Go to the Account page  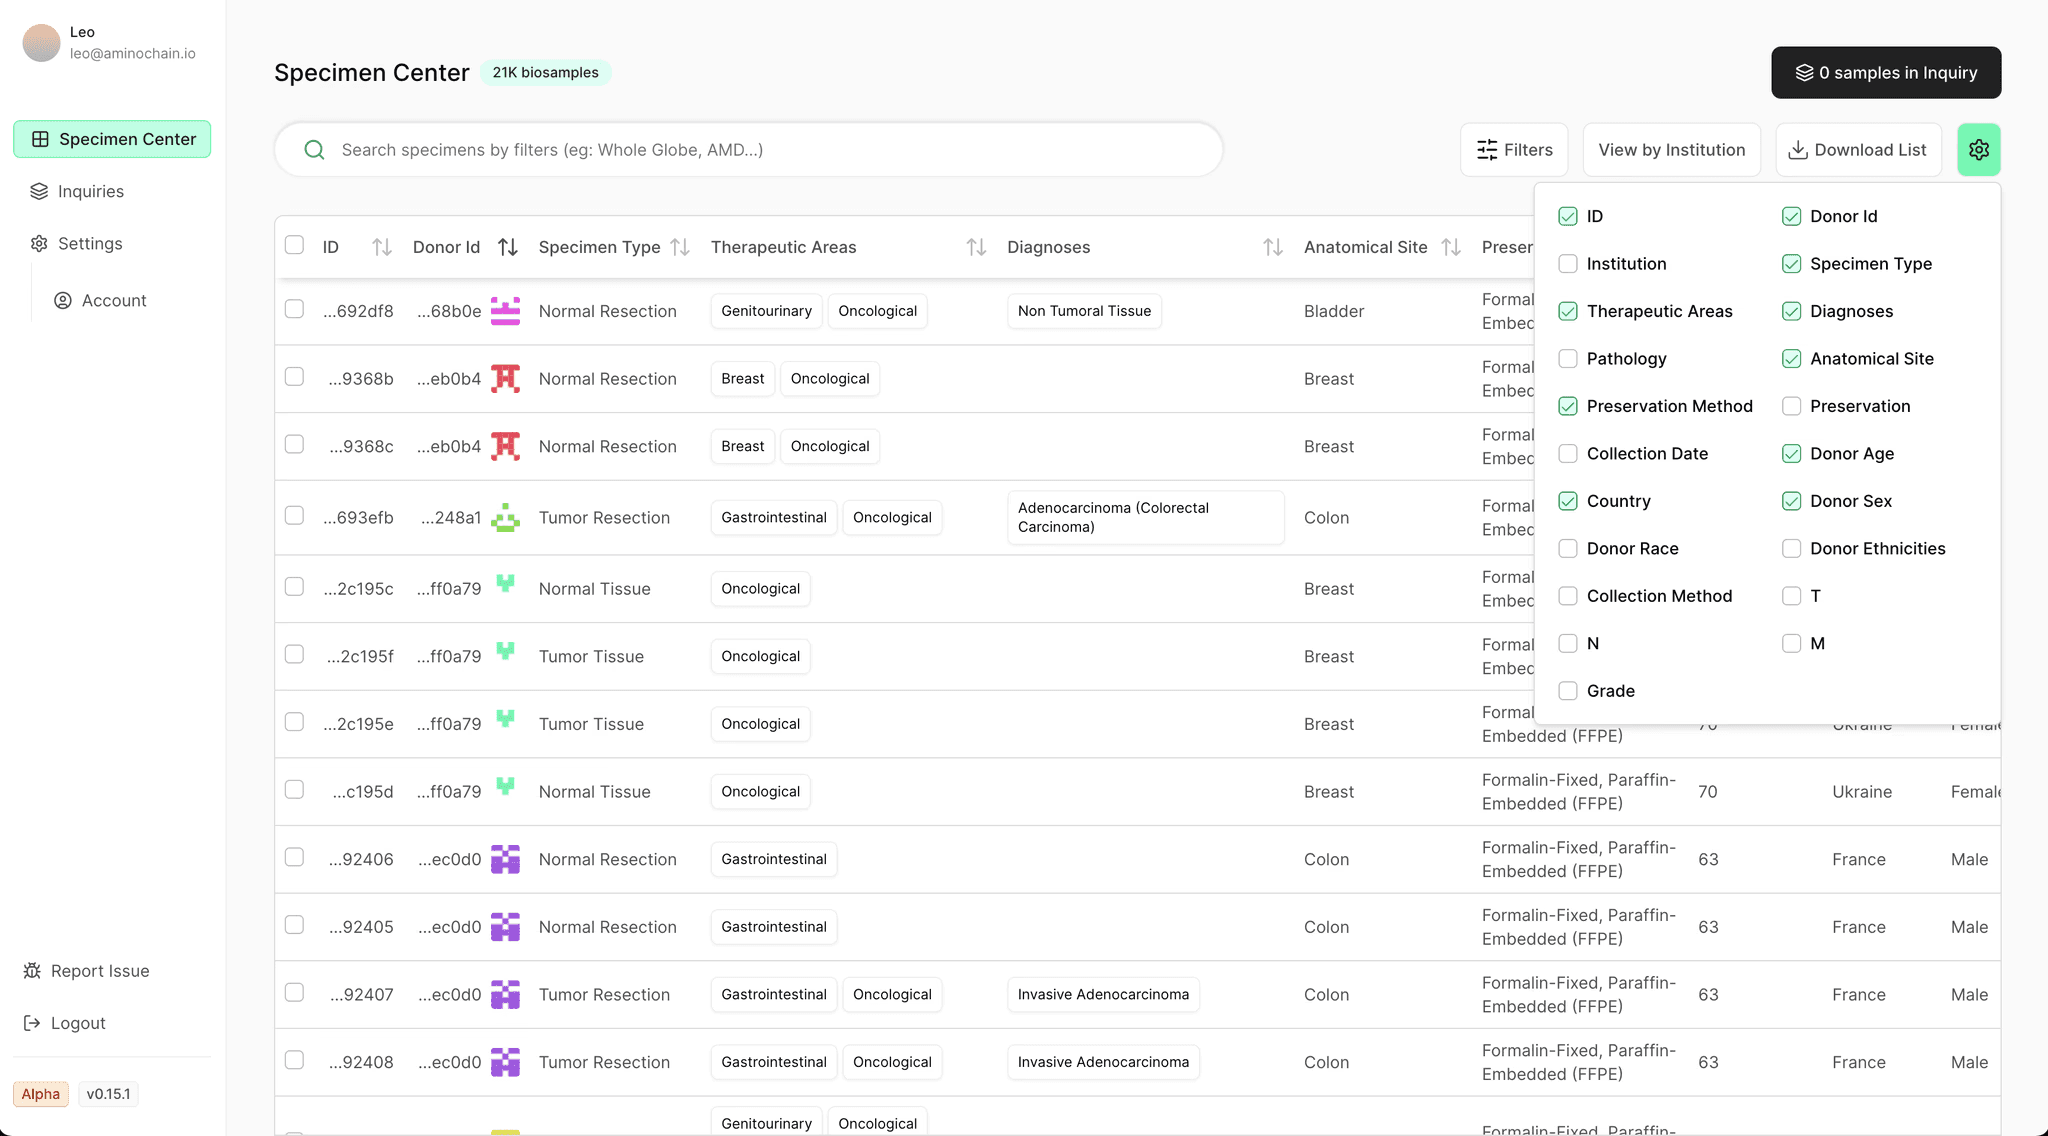[113, 300]
